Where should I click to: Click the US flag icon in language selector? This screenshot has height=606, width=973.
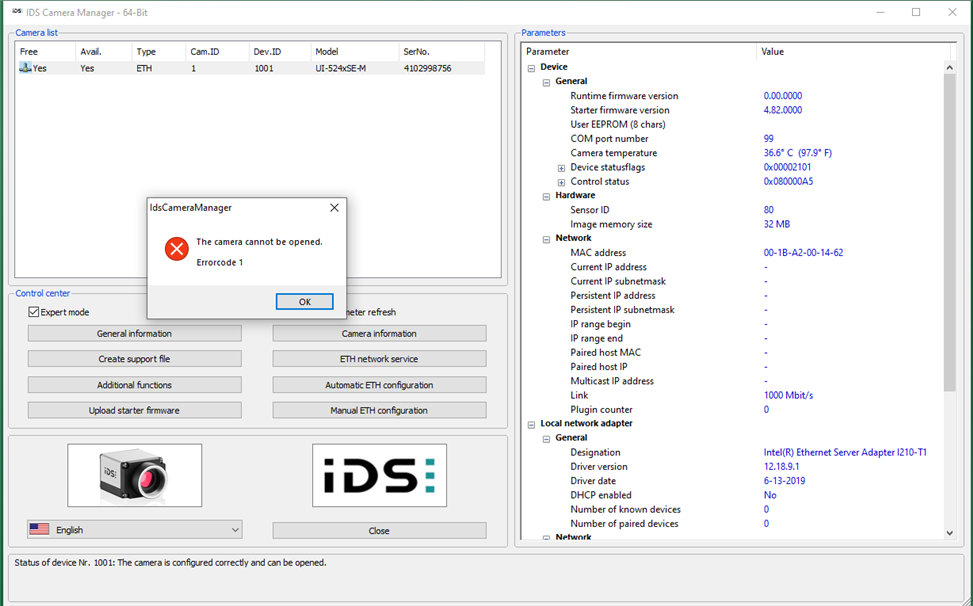click(39, 529)
